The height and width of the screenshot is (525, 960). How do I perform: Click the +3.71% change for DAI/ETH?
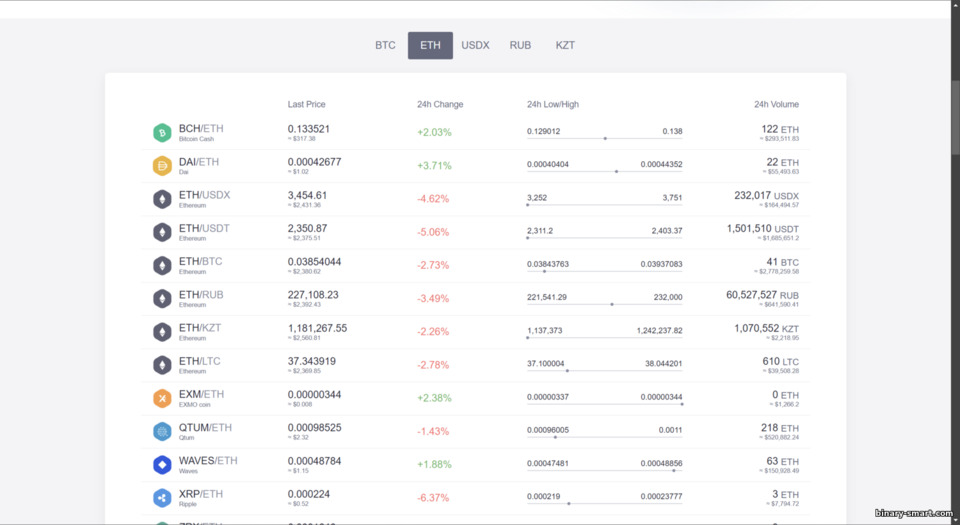click(x=434, y=165)
